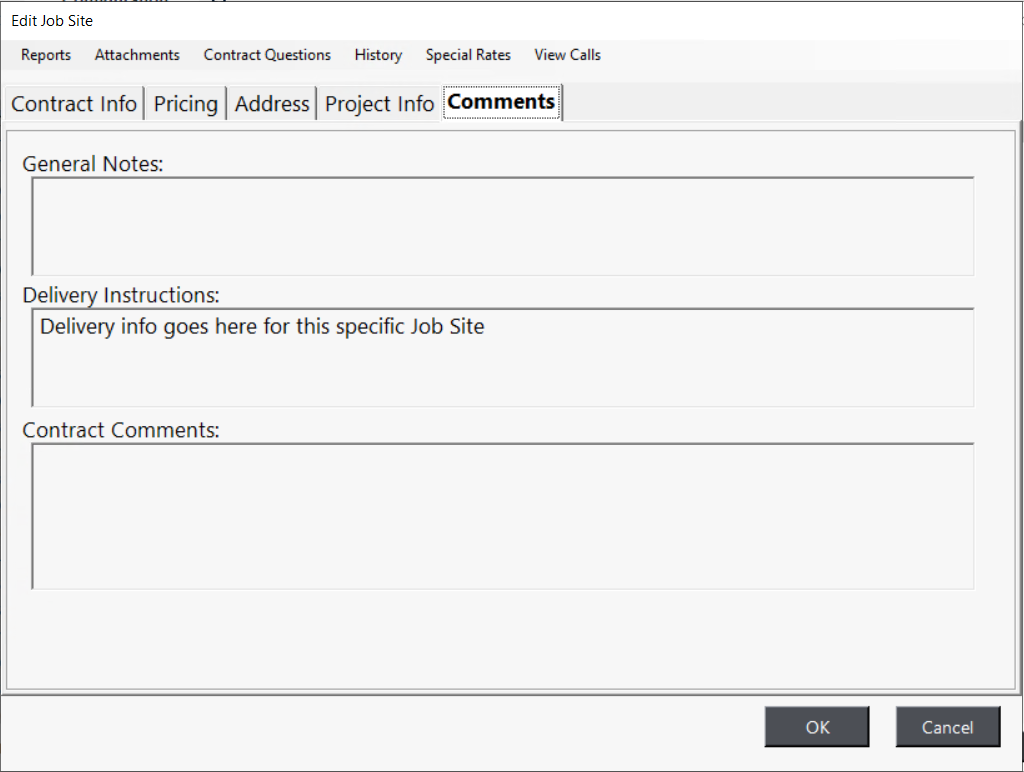Click the General Notes label

pyautogui.click(x=92, y=164)
